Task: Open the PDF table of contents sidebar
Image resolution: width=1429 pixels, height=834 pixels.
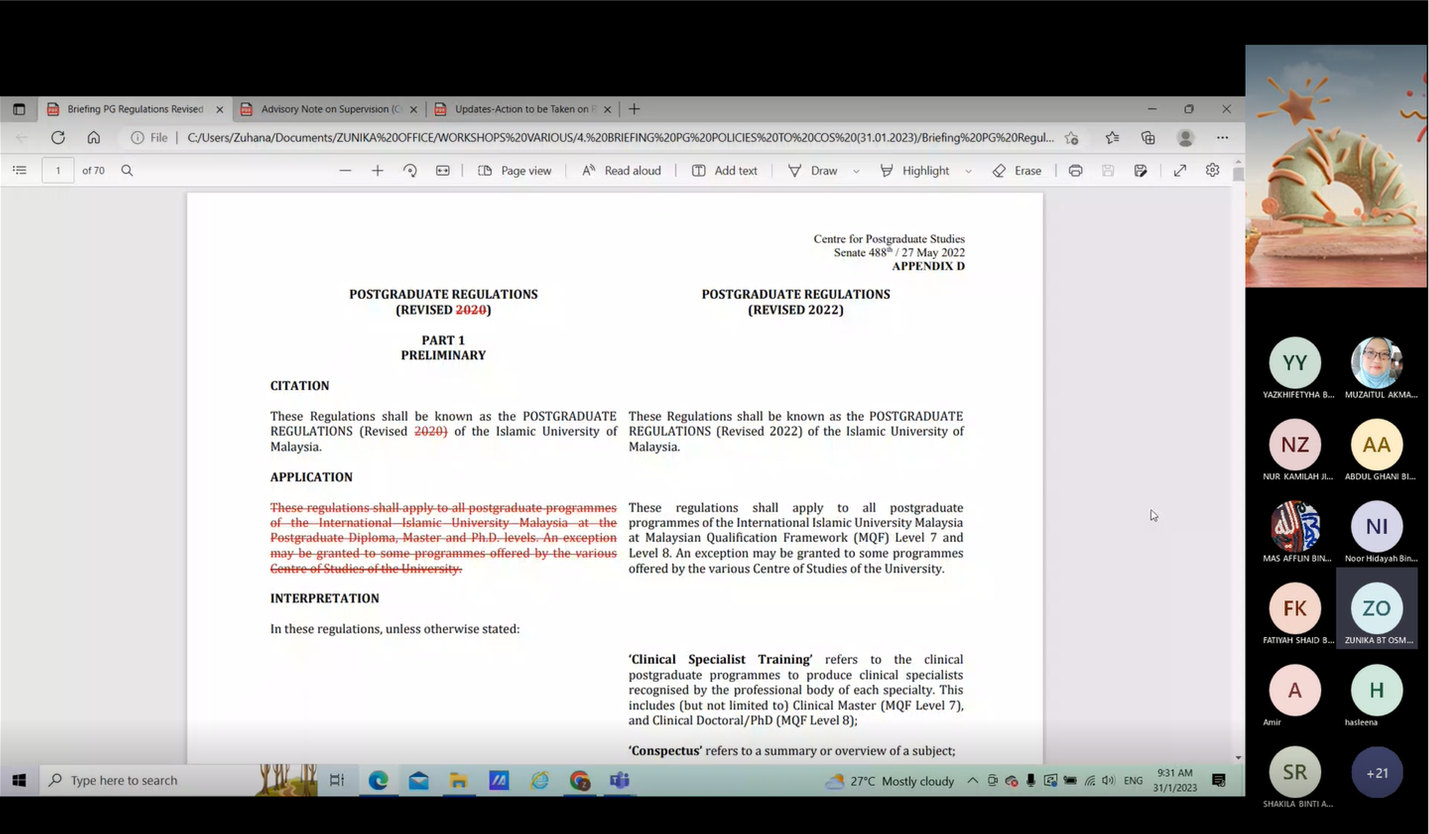Action: (x=19, y=170)
